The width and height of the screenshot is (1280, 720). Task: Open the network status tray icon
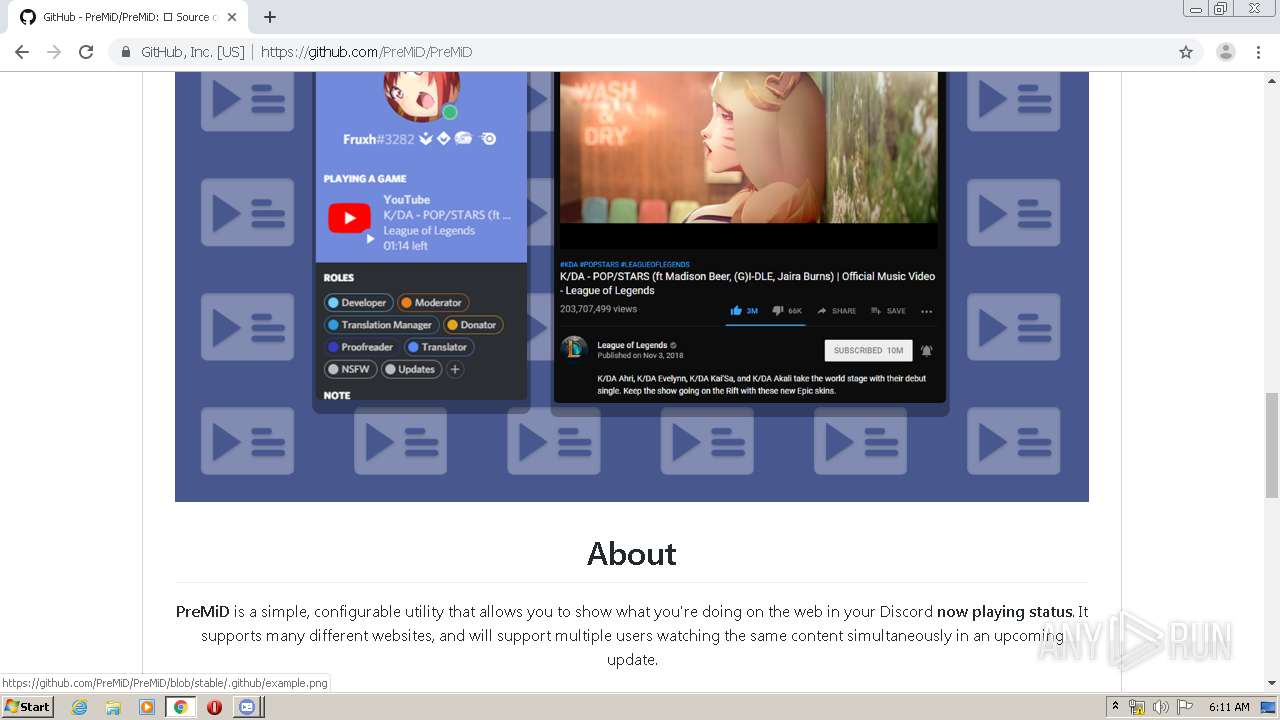[1137, 707]
